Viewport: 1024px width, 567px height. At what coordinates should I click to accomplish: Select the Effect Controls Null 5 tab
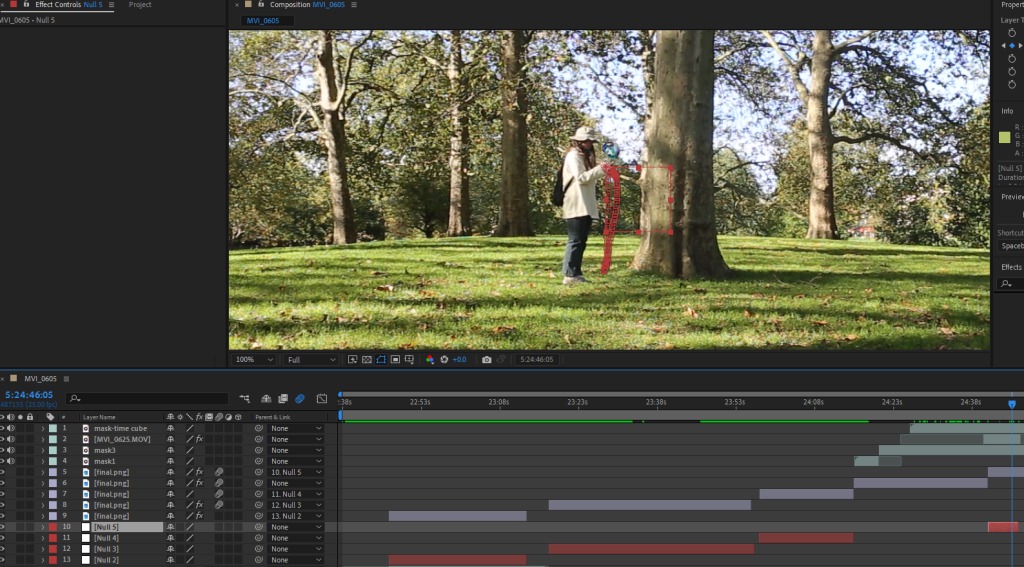coord(69,5)
